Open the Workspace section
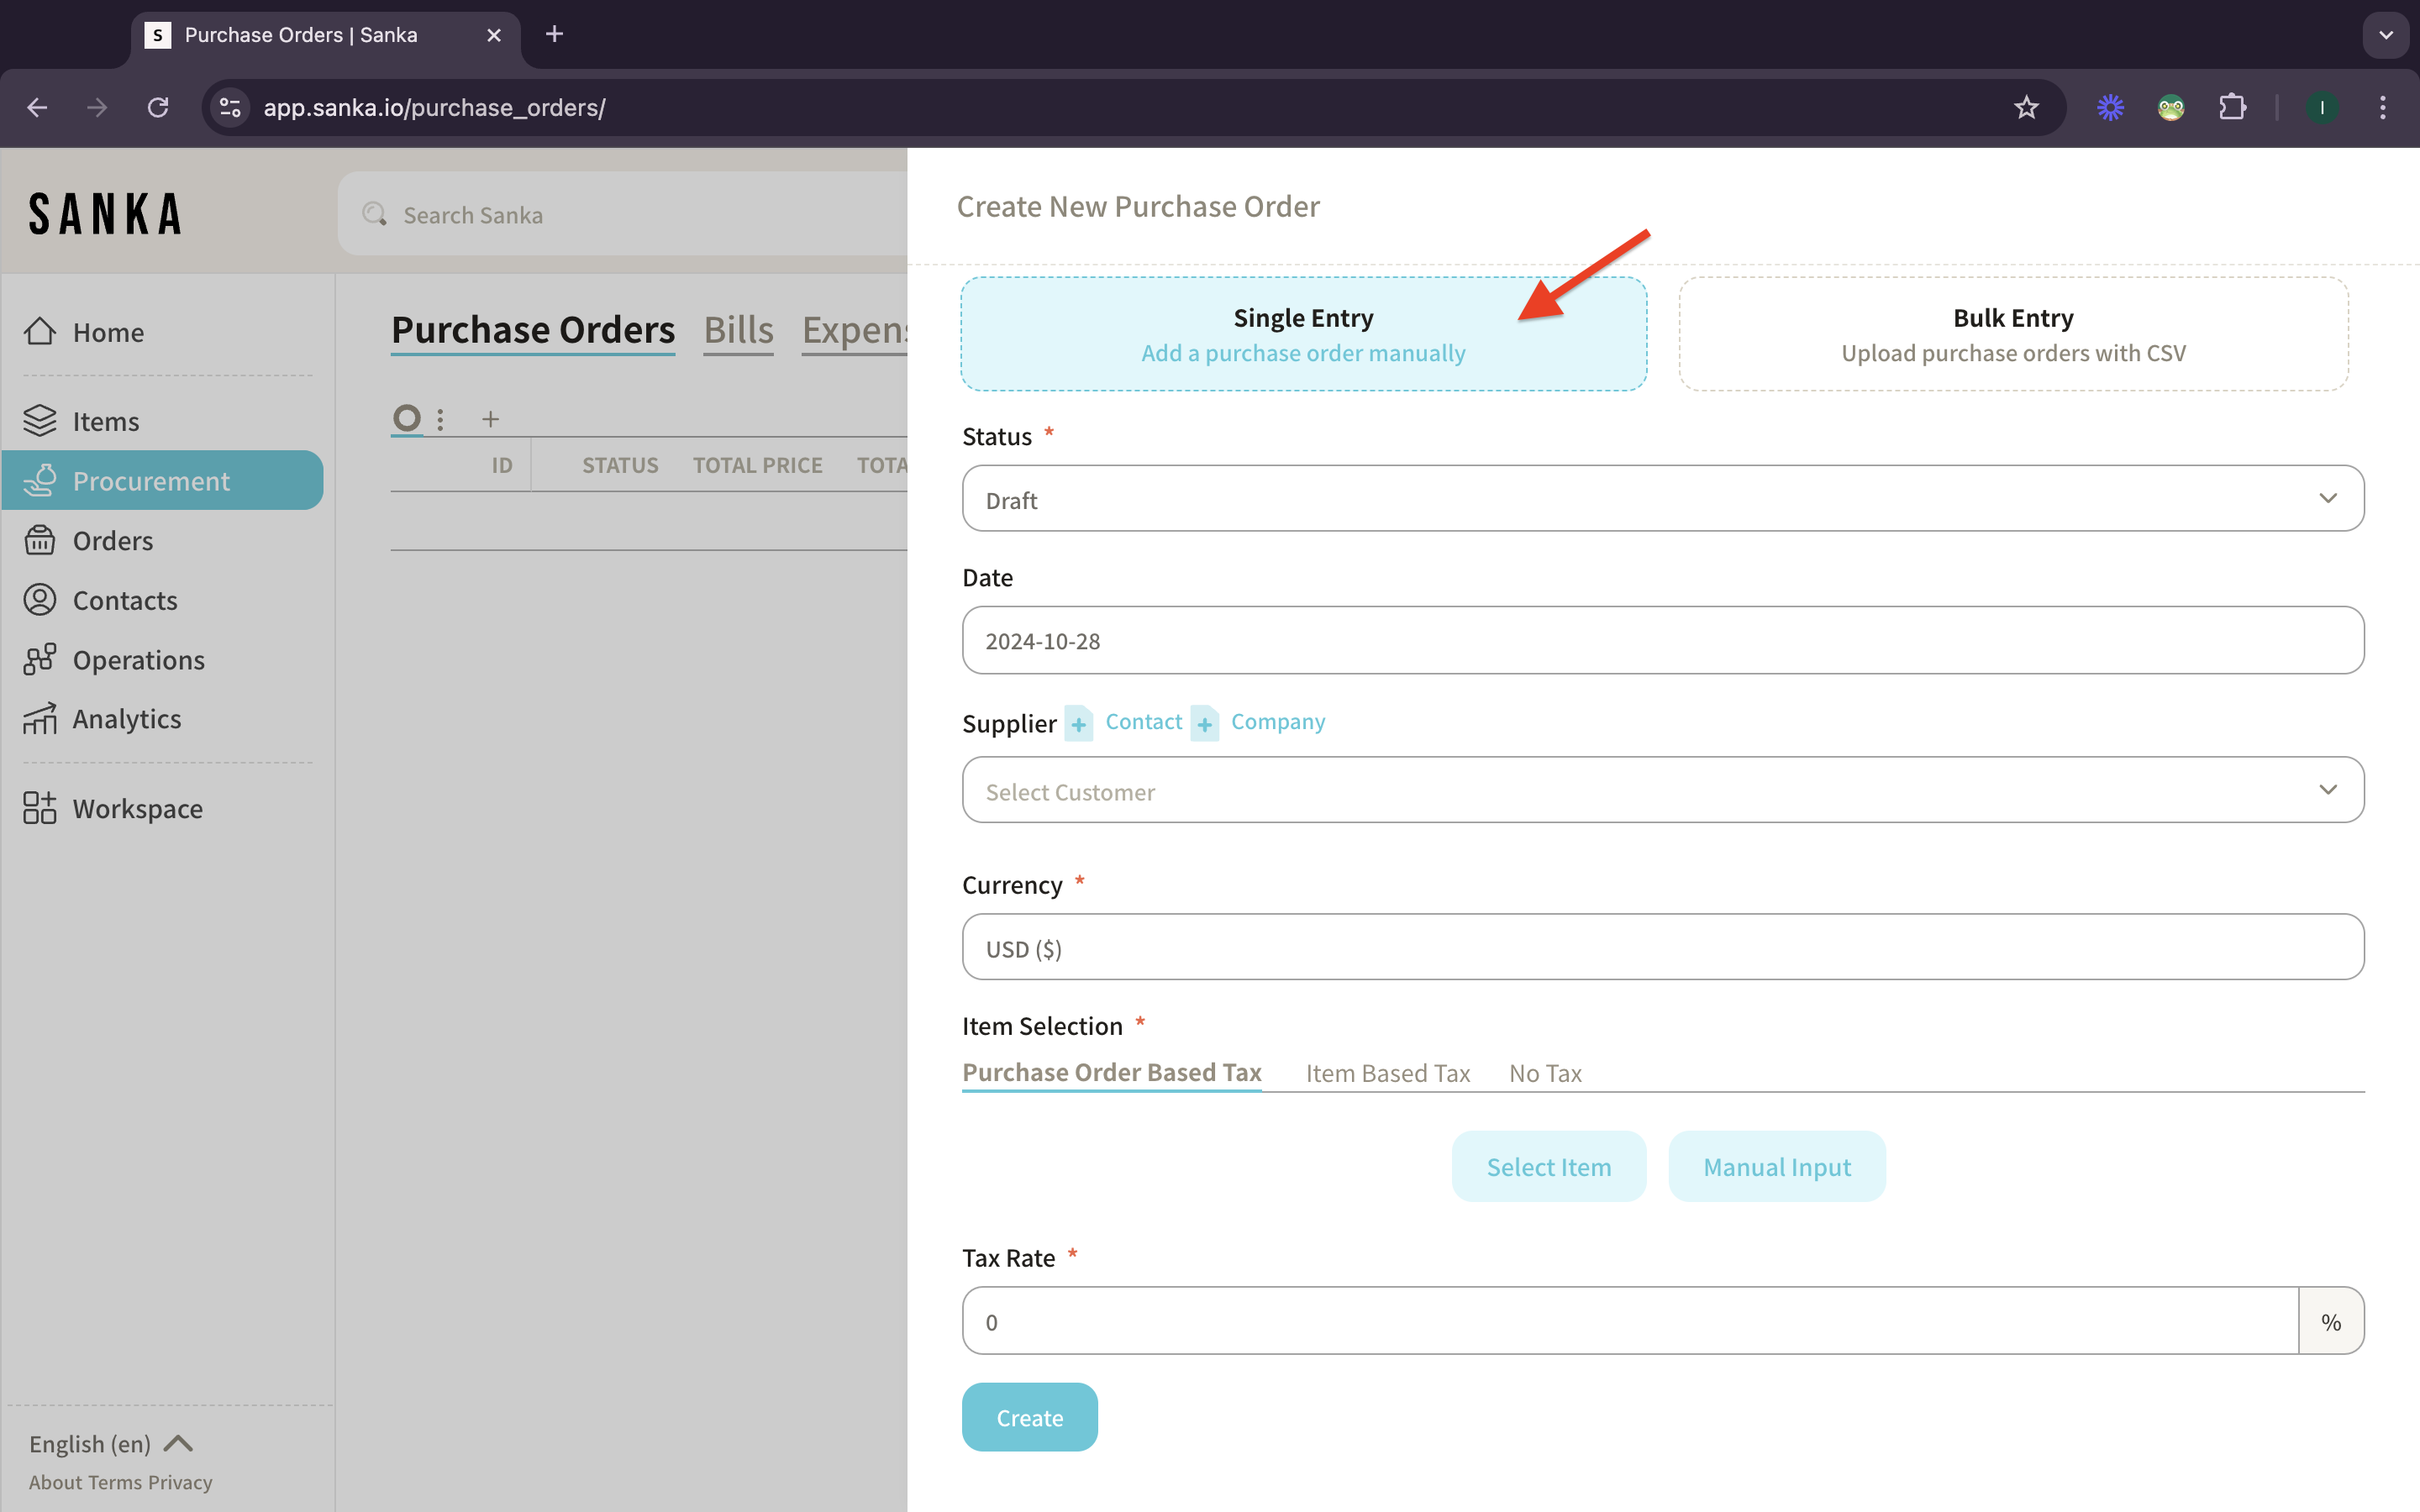 tap(137, 808)
